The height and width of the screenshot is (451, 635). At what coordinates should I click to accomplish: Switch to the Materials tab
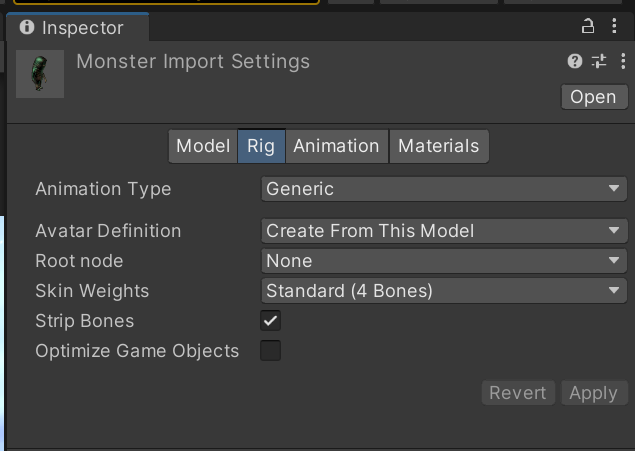(x=439, y=146)
